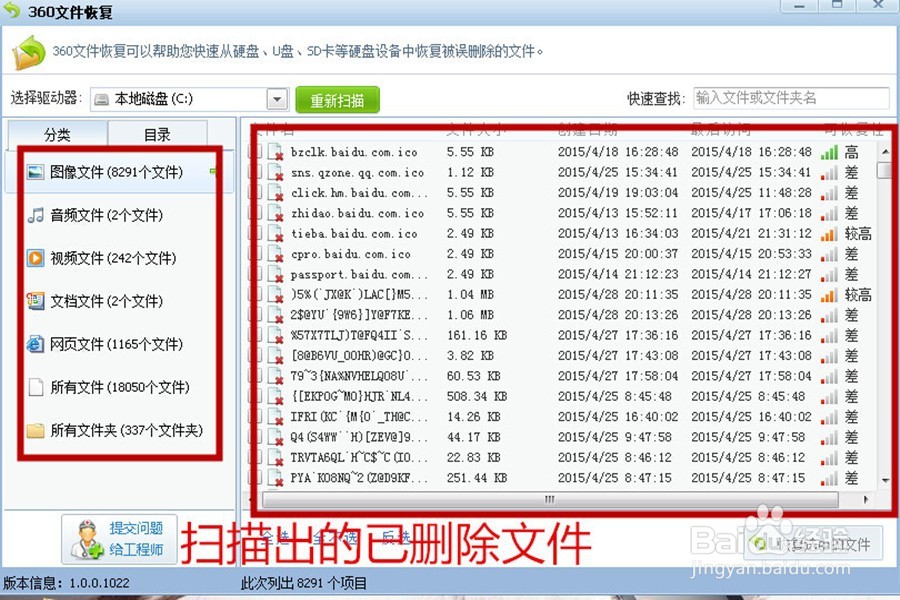This screenshot has height=600, width=900.
Task: Click the 音频文件 music note icon
Action: (x=37, y=215)
